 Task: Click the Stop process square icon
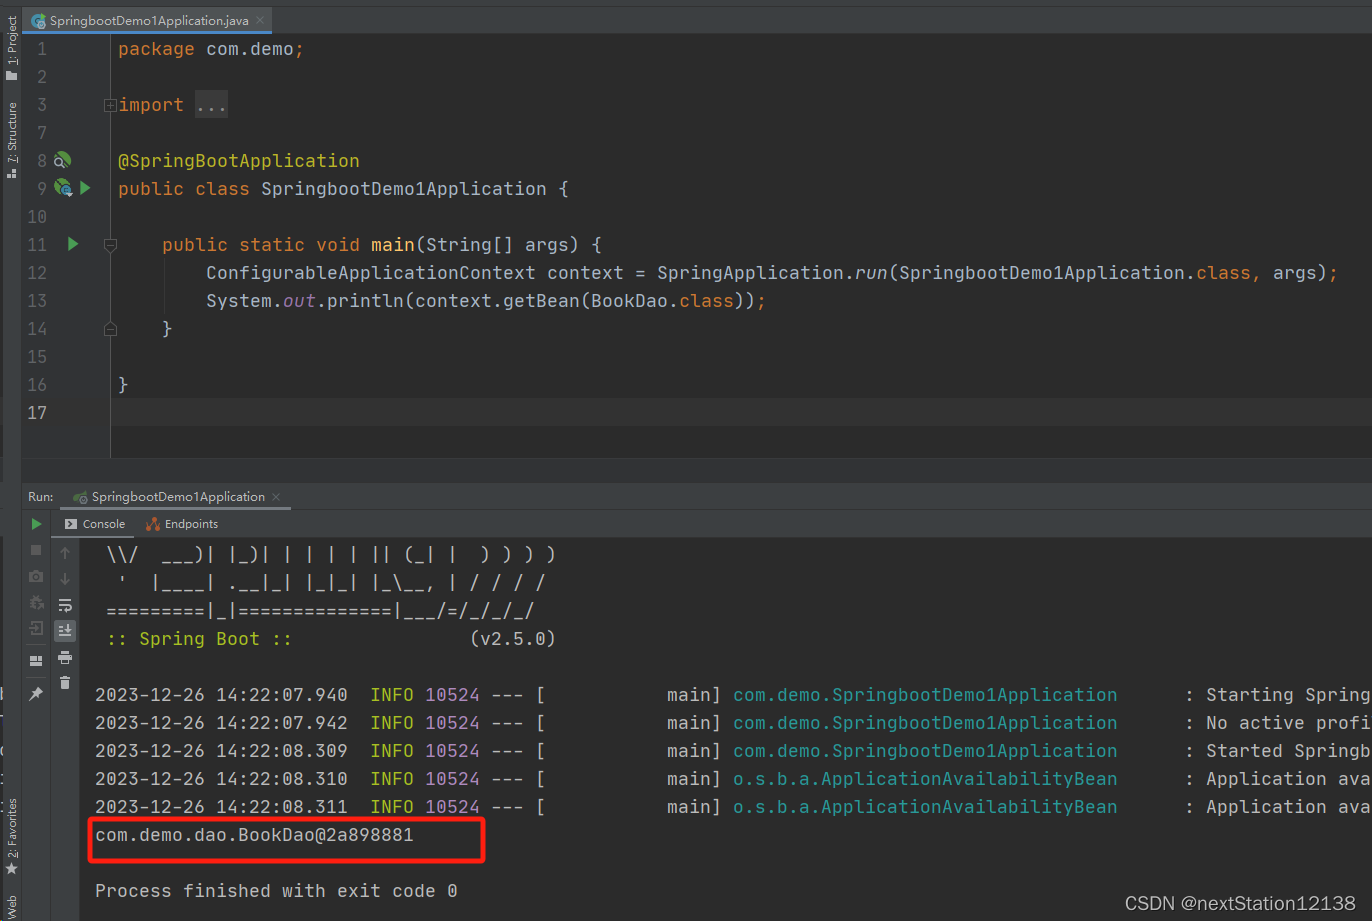point(37,550)
